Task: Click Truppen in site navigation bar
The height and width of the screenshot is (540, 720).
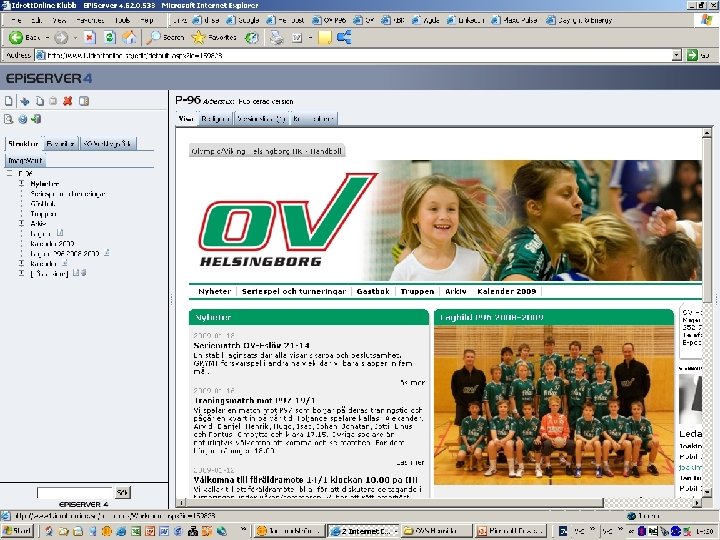Action: click(417, 291)
